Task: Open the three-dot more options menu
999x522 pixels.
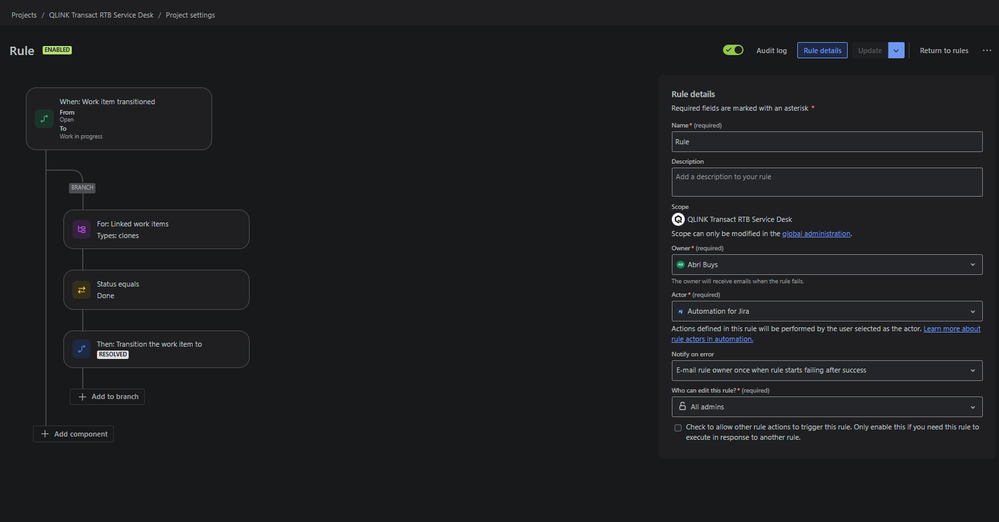Action: point(987,50)
